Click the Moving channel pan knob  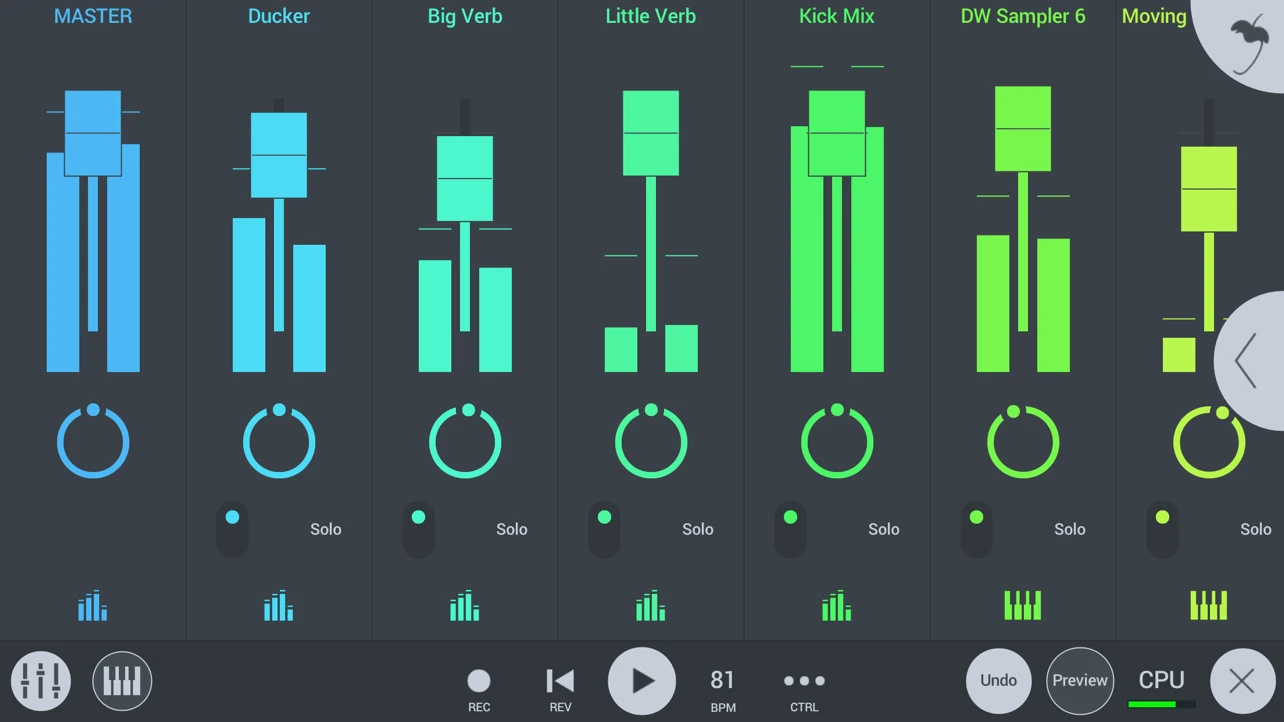tap(1209, 441)
